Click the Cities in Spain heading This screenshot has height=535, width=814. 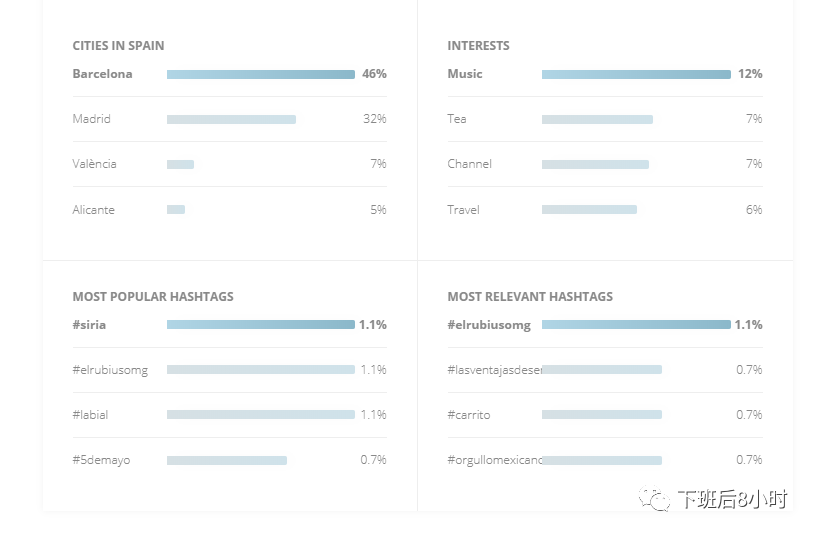118,46
